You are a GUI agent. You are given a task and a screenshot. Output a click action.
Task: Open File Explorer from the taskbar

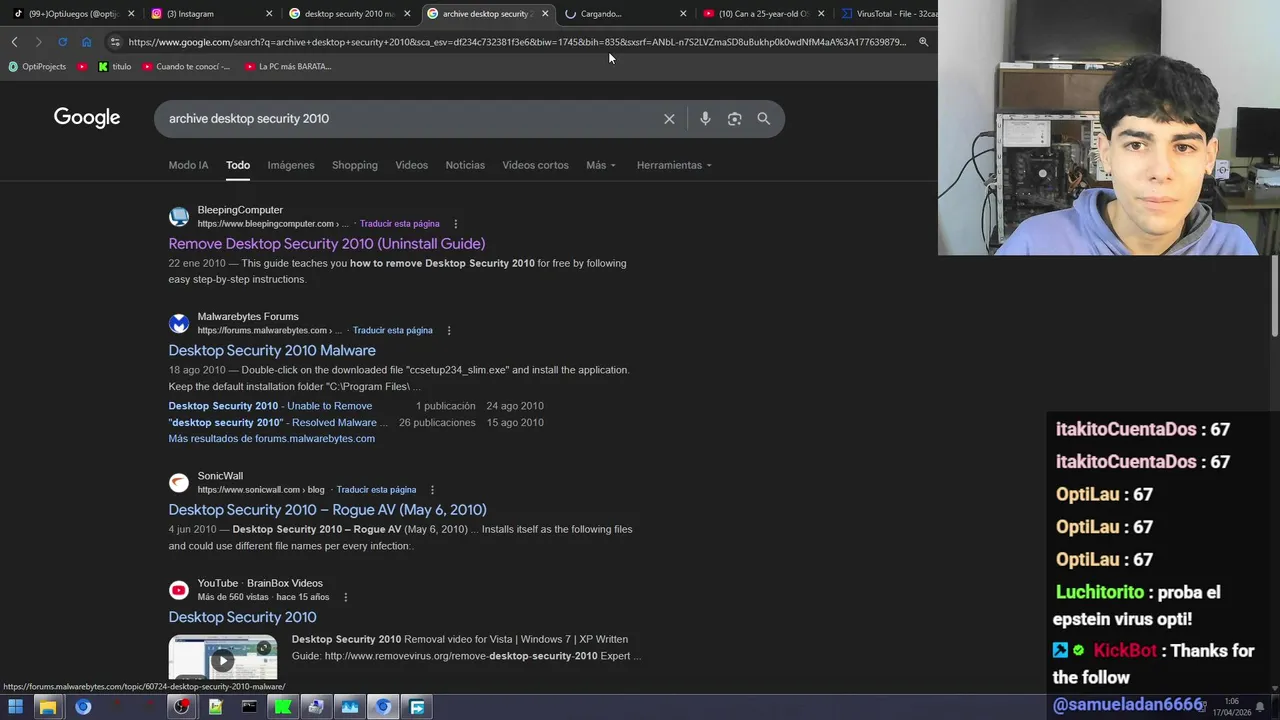pos(48,707)
